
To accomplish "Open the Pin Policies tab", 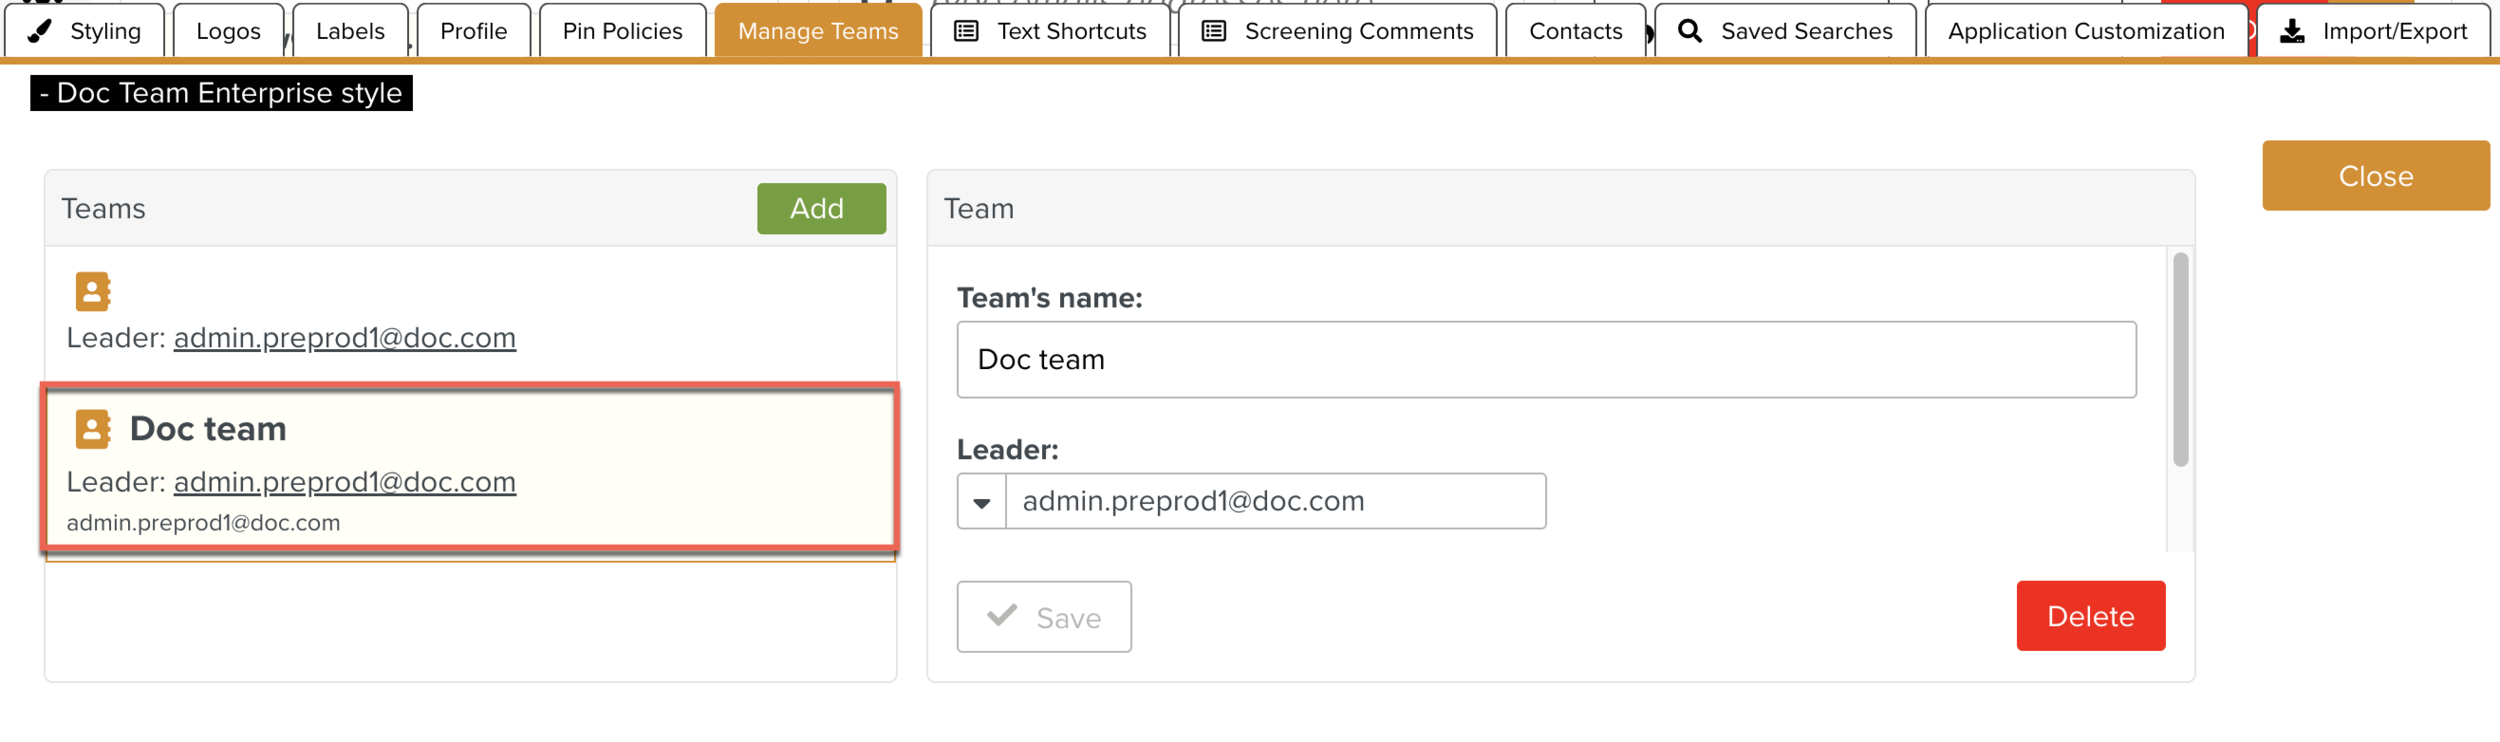I will 622,31.
